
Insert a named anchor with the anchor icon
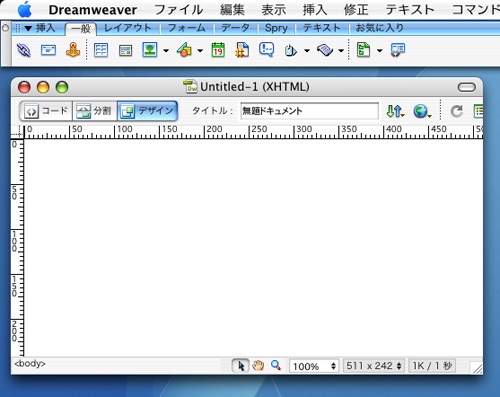point(73,50)
